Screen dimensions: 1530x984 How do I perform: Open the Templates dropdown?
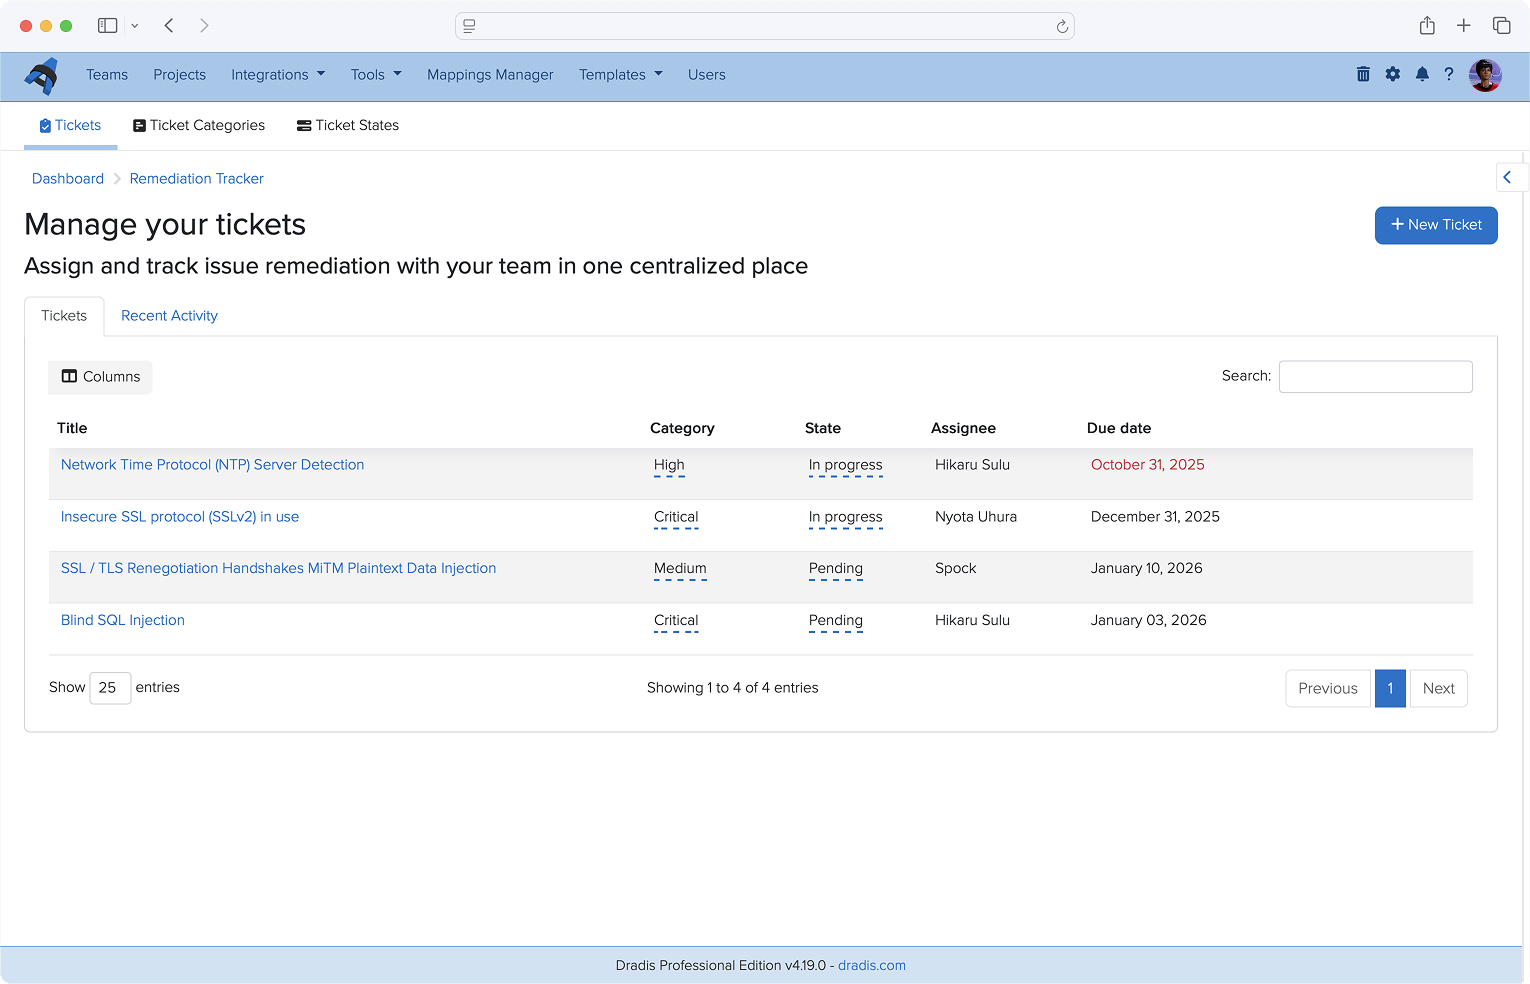620,74
